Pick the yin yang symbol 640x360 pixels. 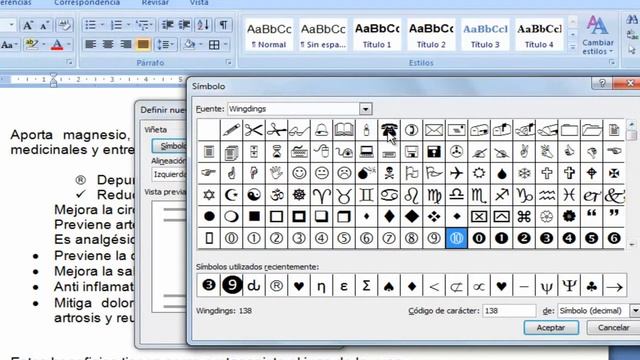pyautogui.click(x=253, y=195)
